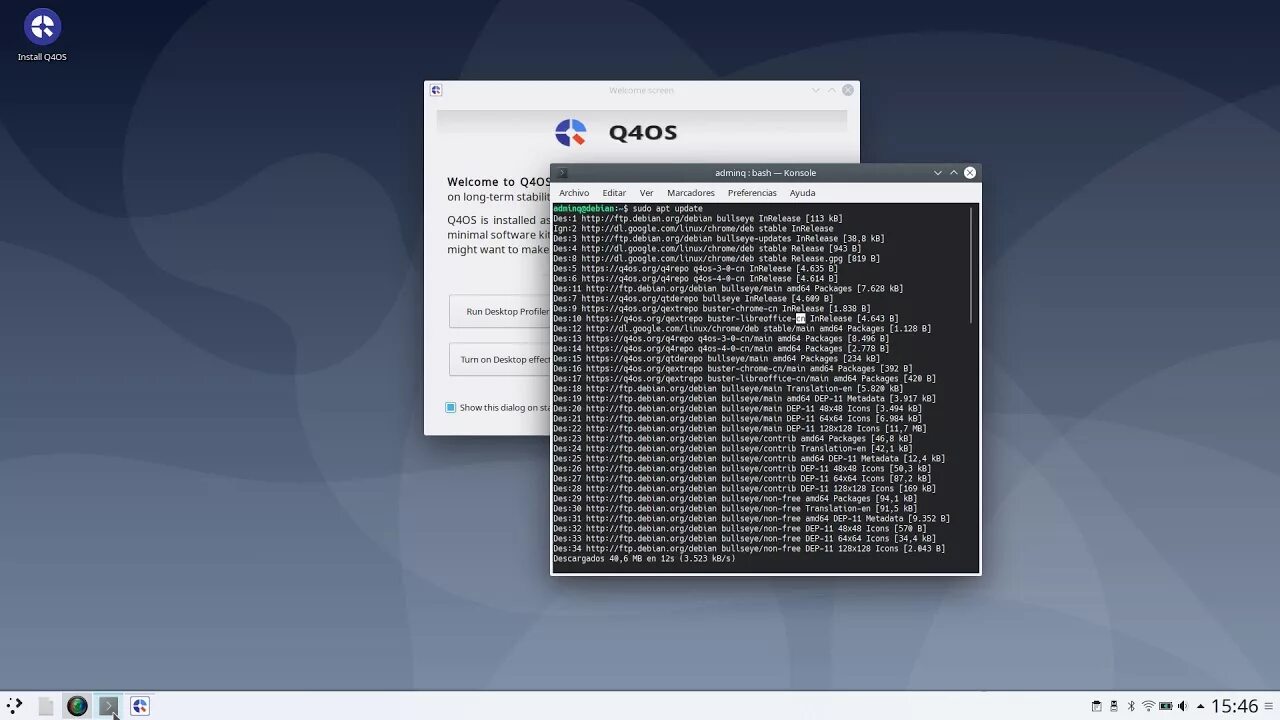Click the Des:10 buster-libreoffice-cn terminal line

click(x=726, y=319)
